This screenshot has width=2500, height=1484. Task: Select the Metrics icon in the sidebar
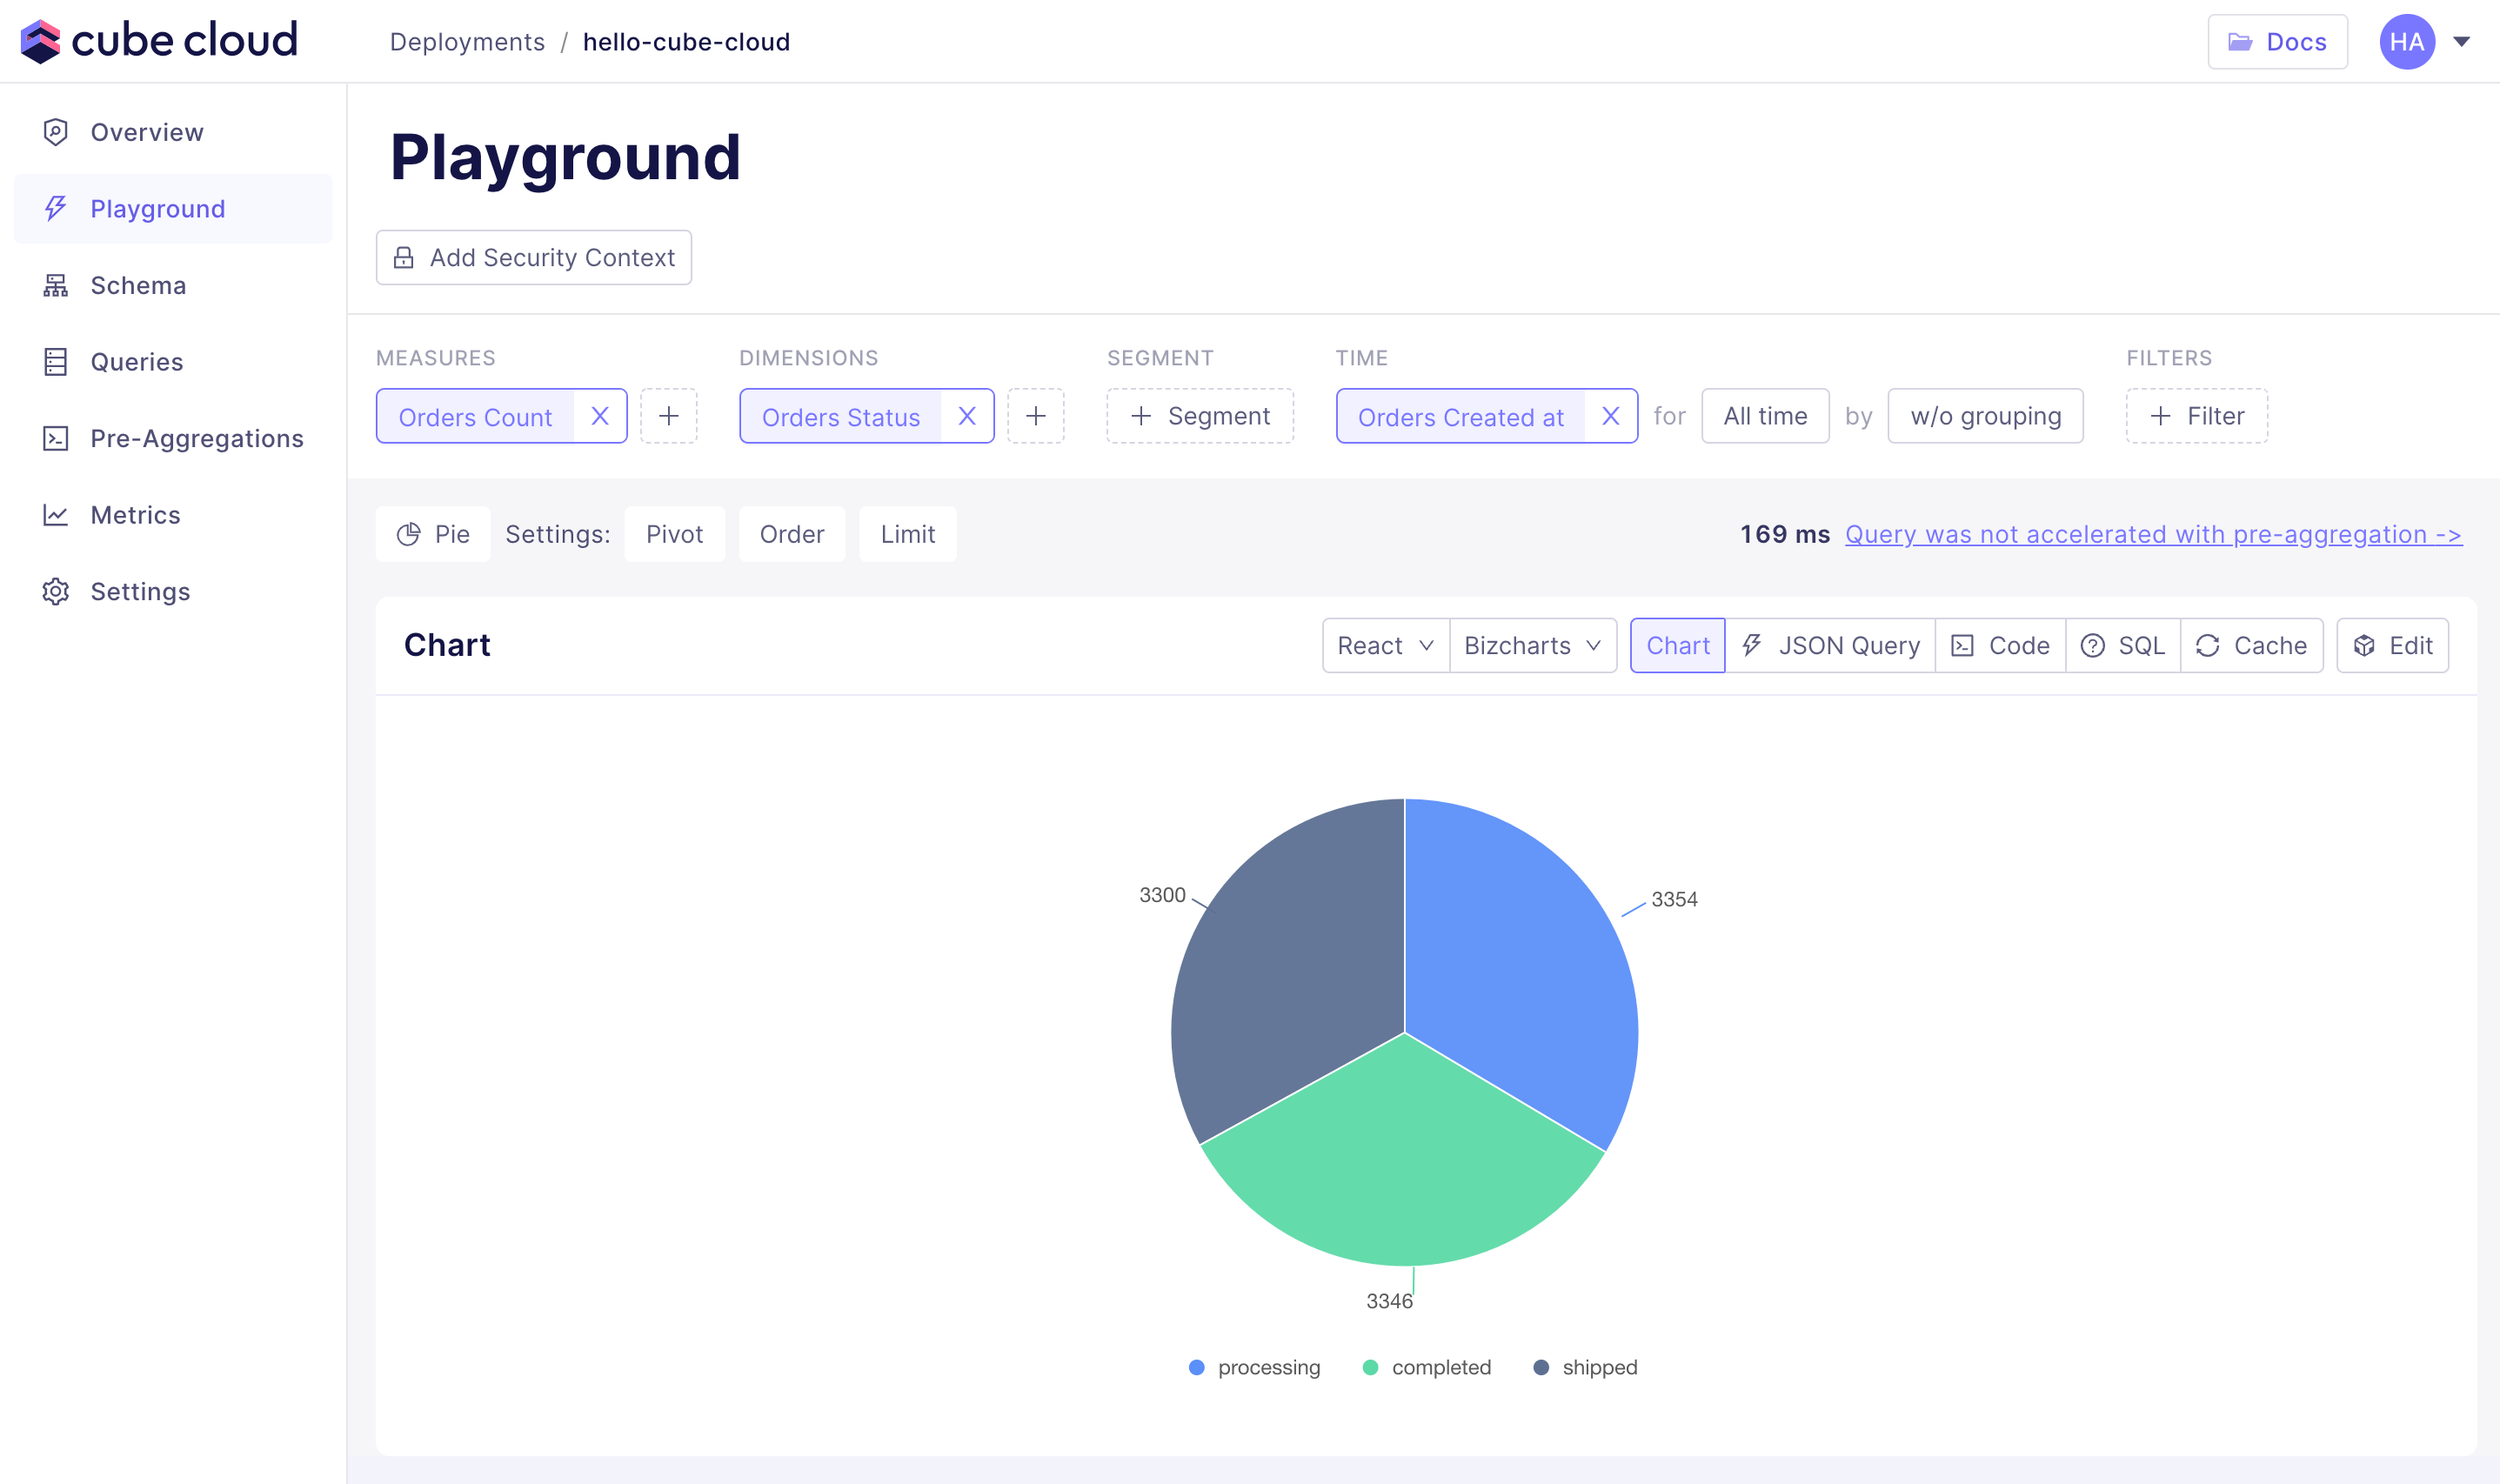pos(55,514)
